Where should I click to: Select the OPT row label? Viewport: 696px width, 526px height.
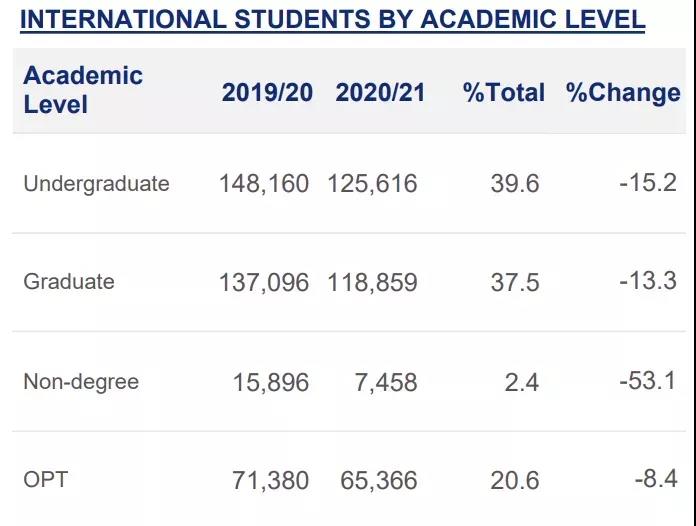(45, 480)
